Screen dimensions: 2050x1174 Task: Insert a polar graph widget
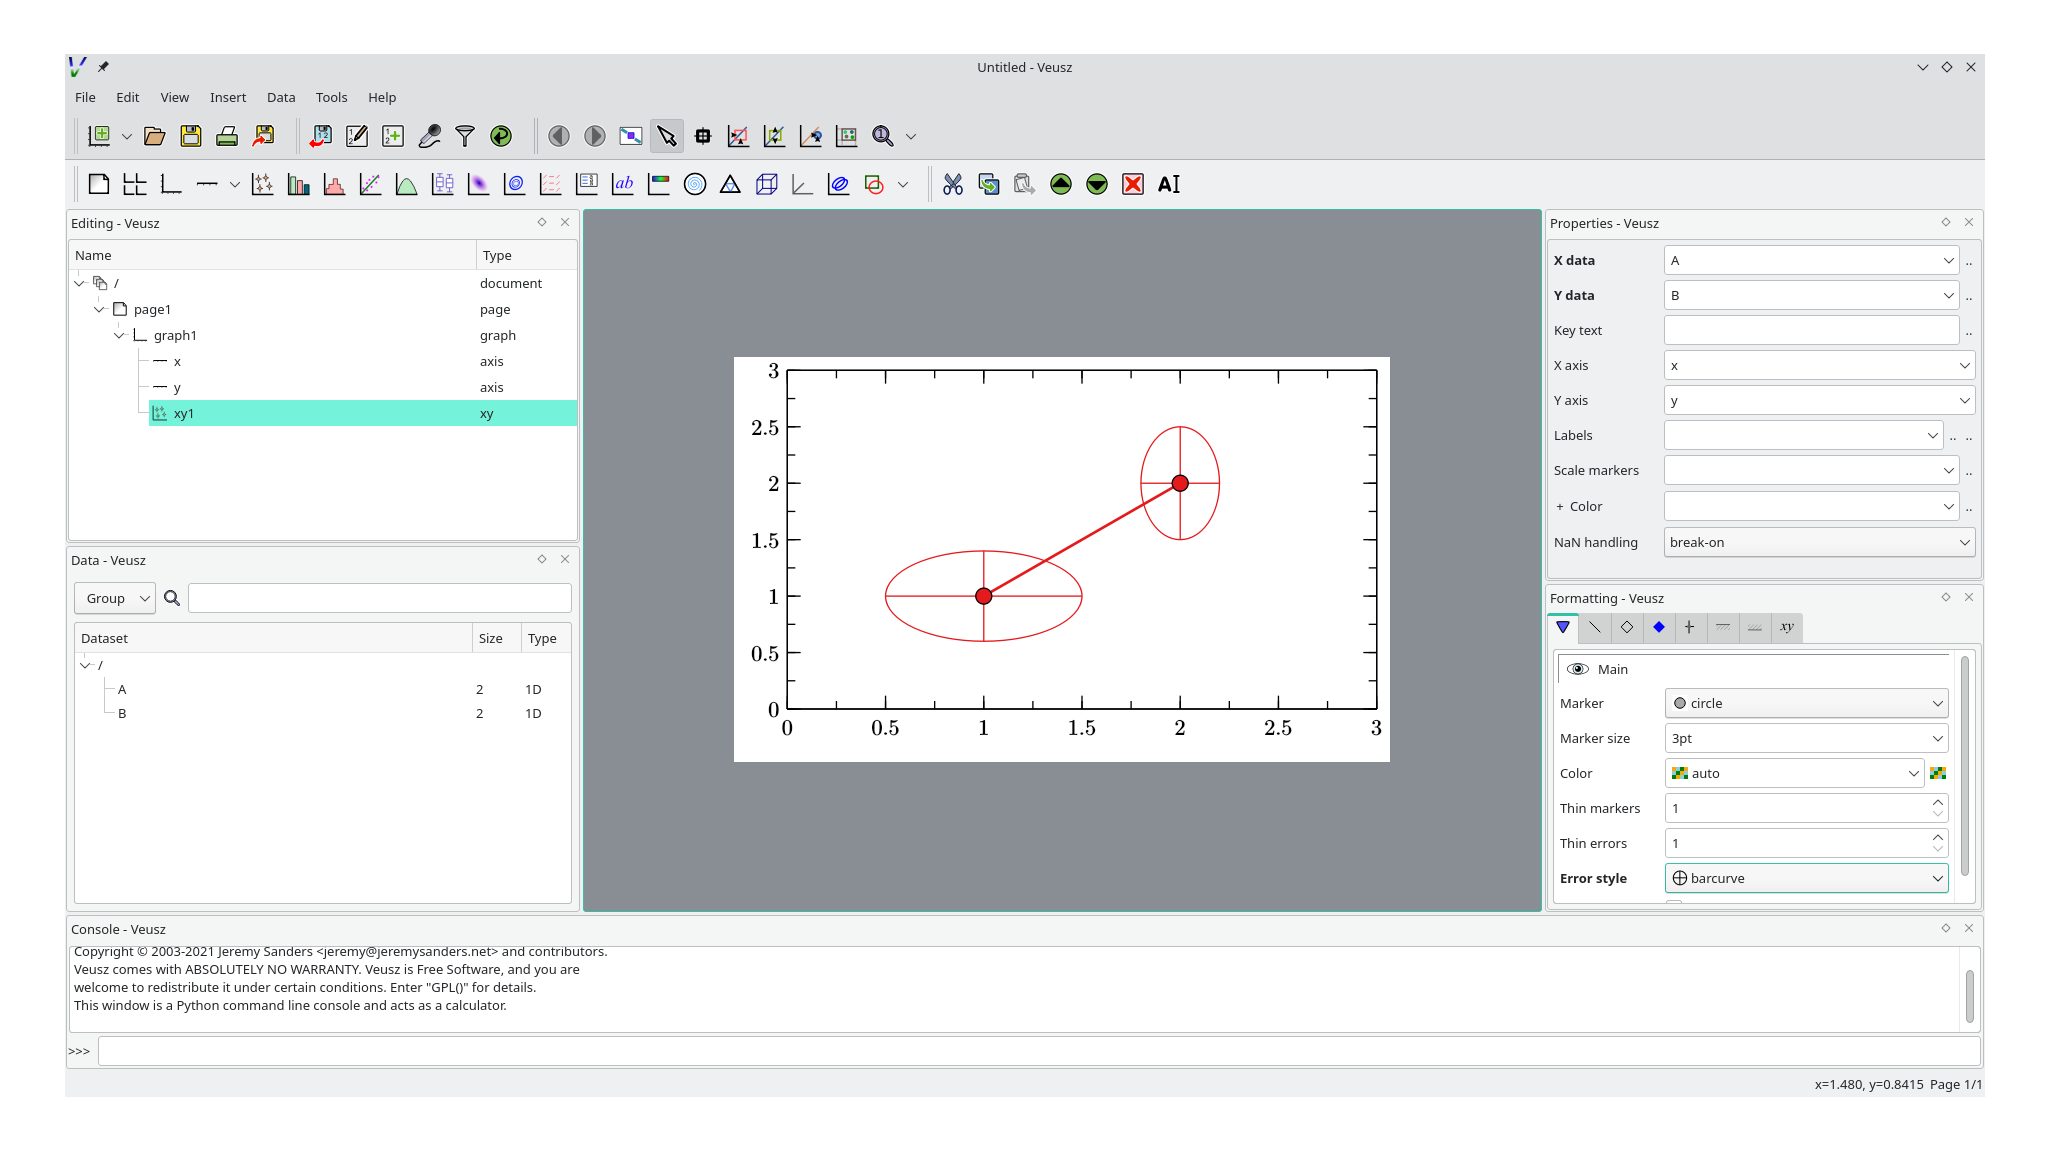695,184
